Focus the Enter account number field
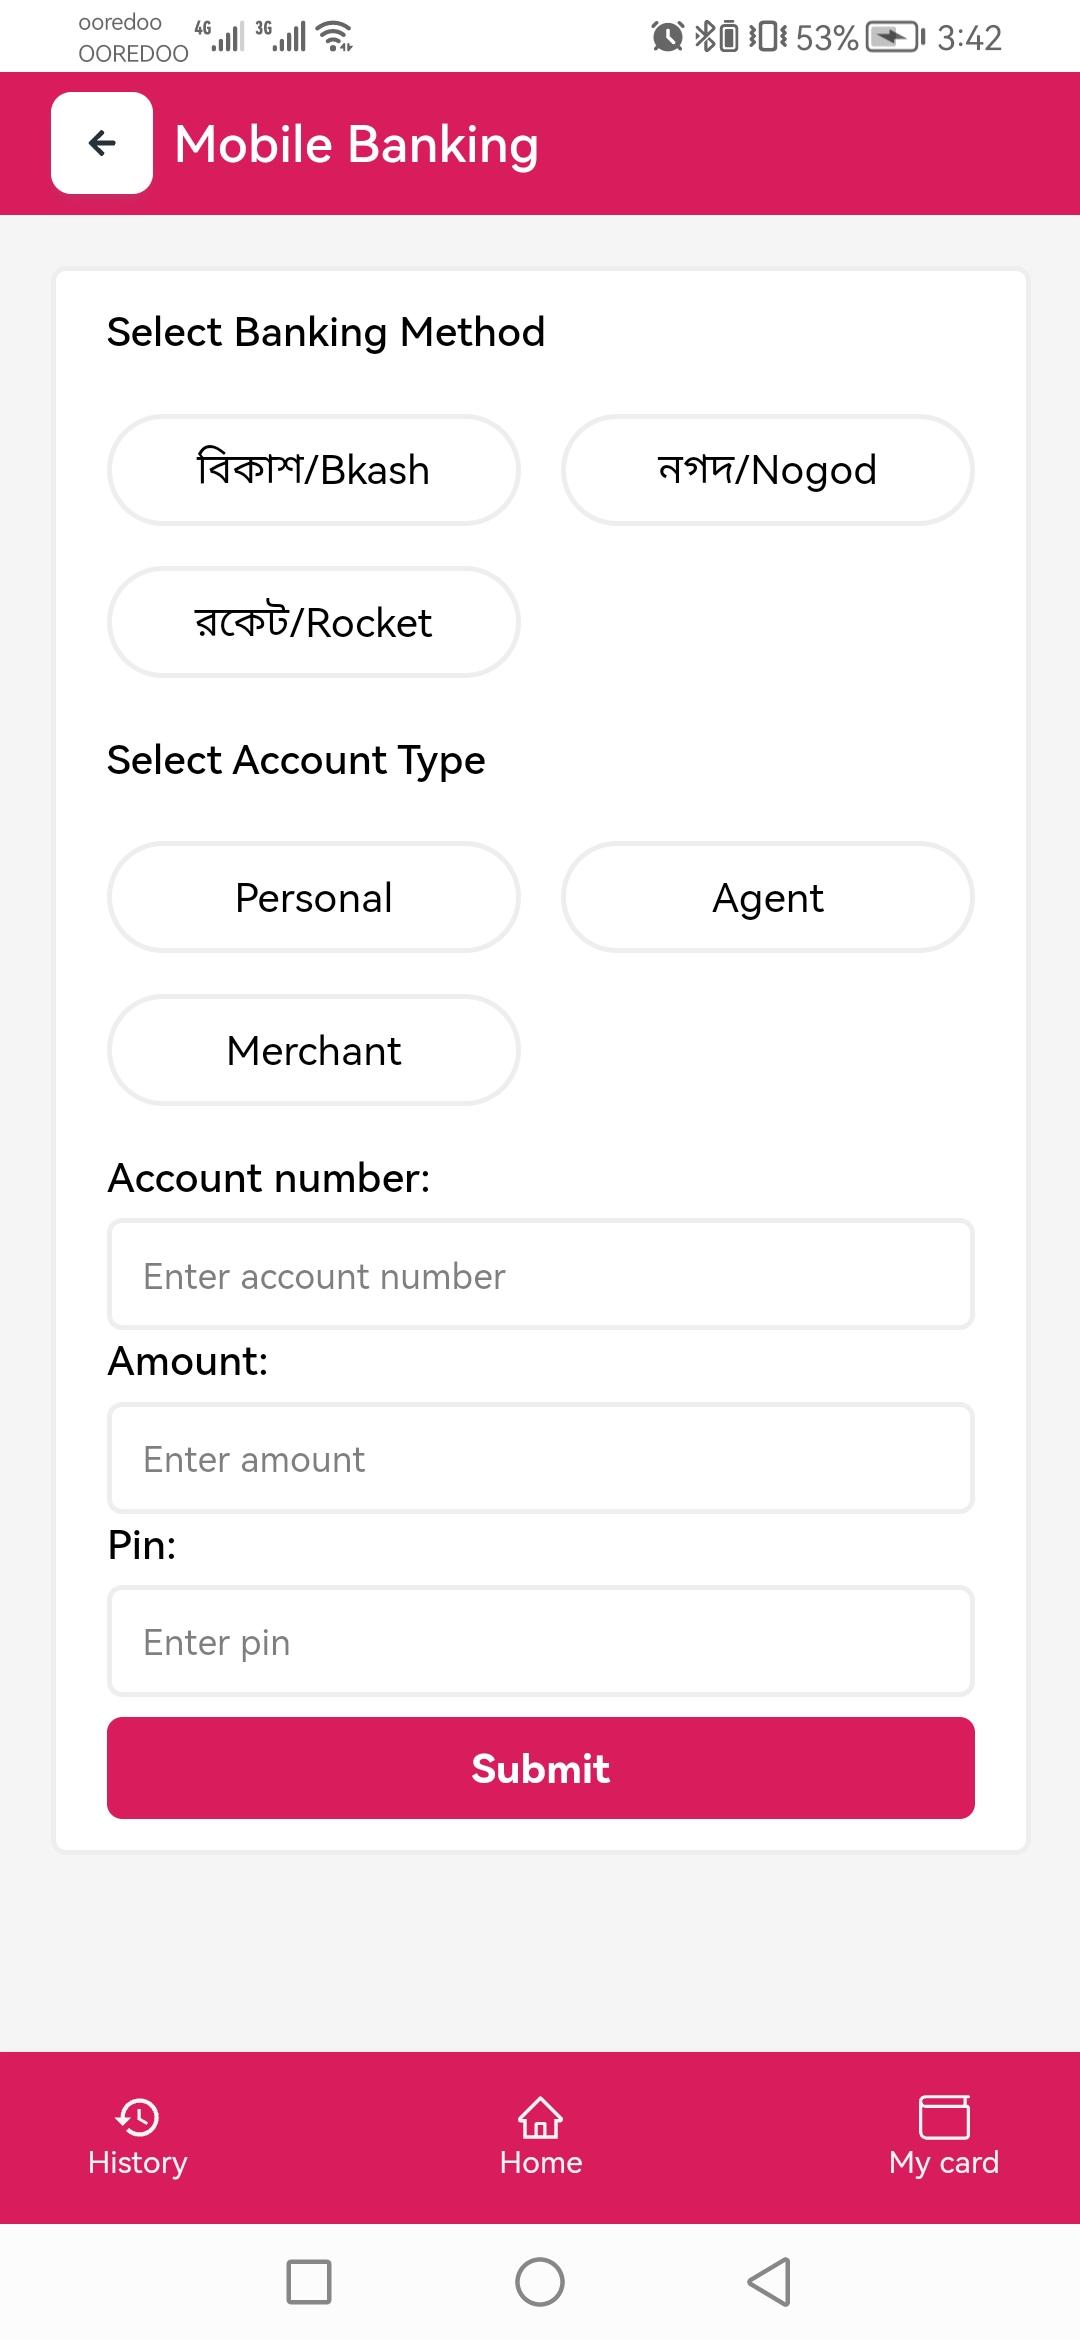 coord(541,1275)
